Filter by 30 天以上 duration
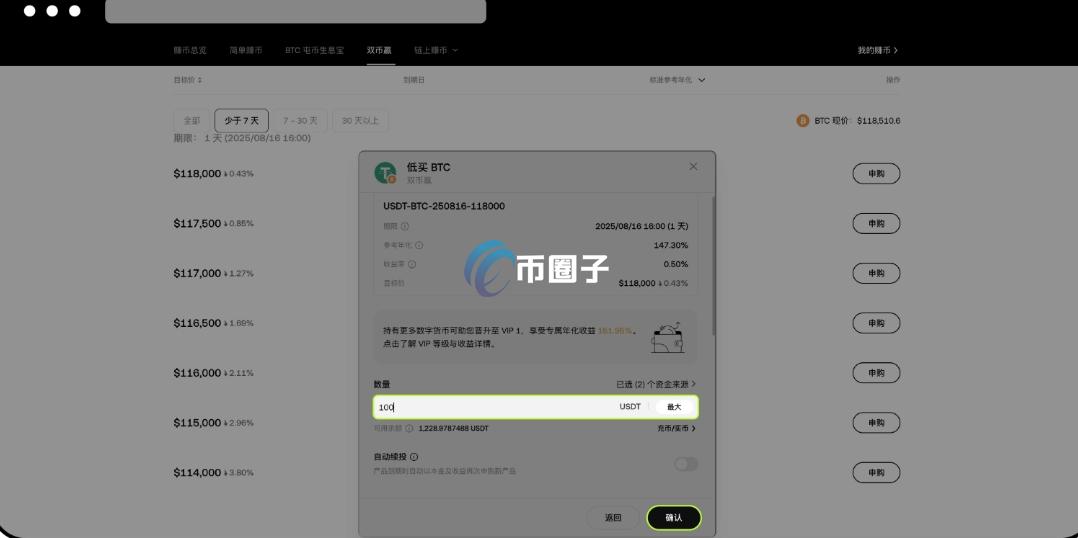The image size is (1078, 538). (360, 121)
